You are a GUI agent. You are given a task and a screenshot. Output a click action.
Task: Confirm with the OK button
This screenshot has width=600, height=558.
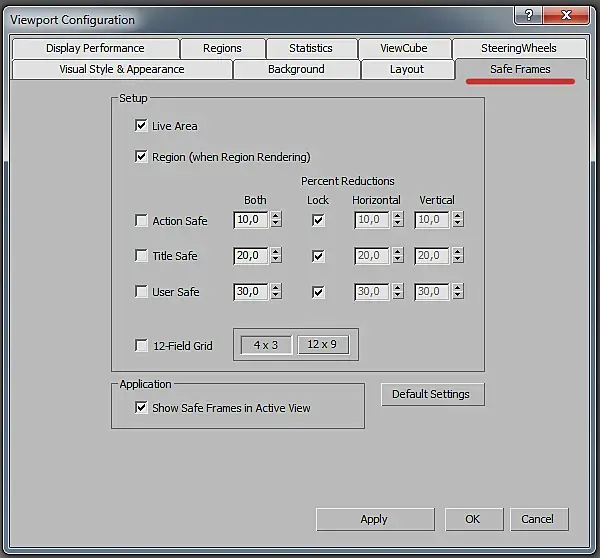[474, 519]
